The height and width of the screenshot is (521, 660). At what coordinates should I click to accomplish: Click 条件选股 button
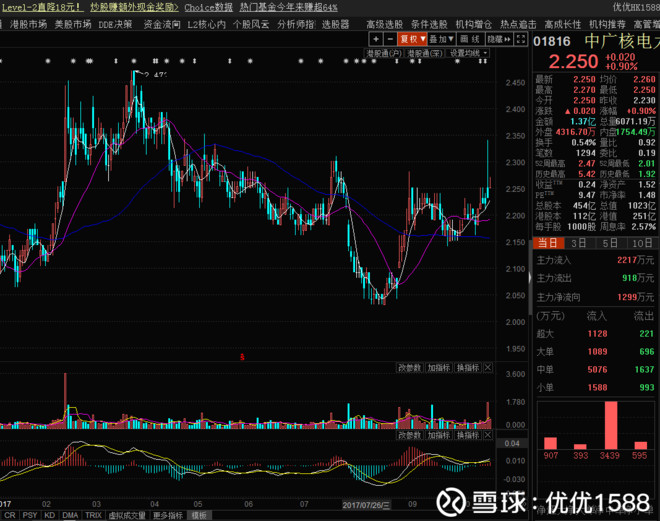(x=429, y=24)
